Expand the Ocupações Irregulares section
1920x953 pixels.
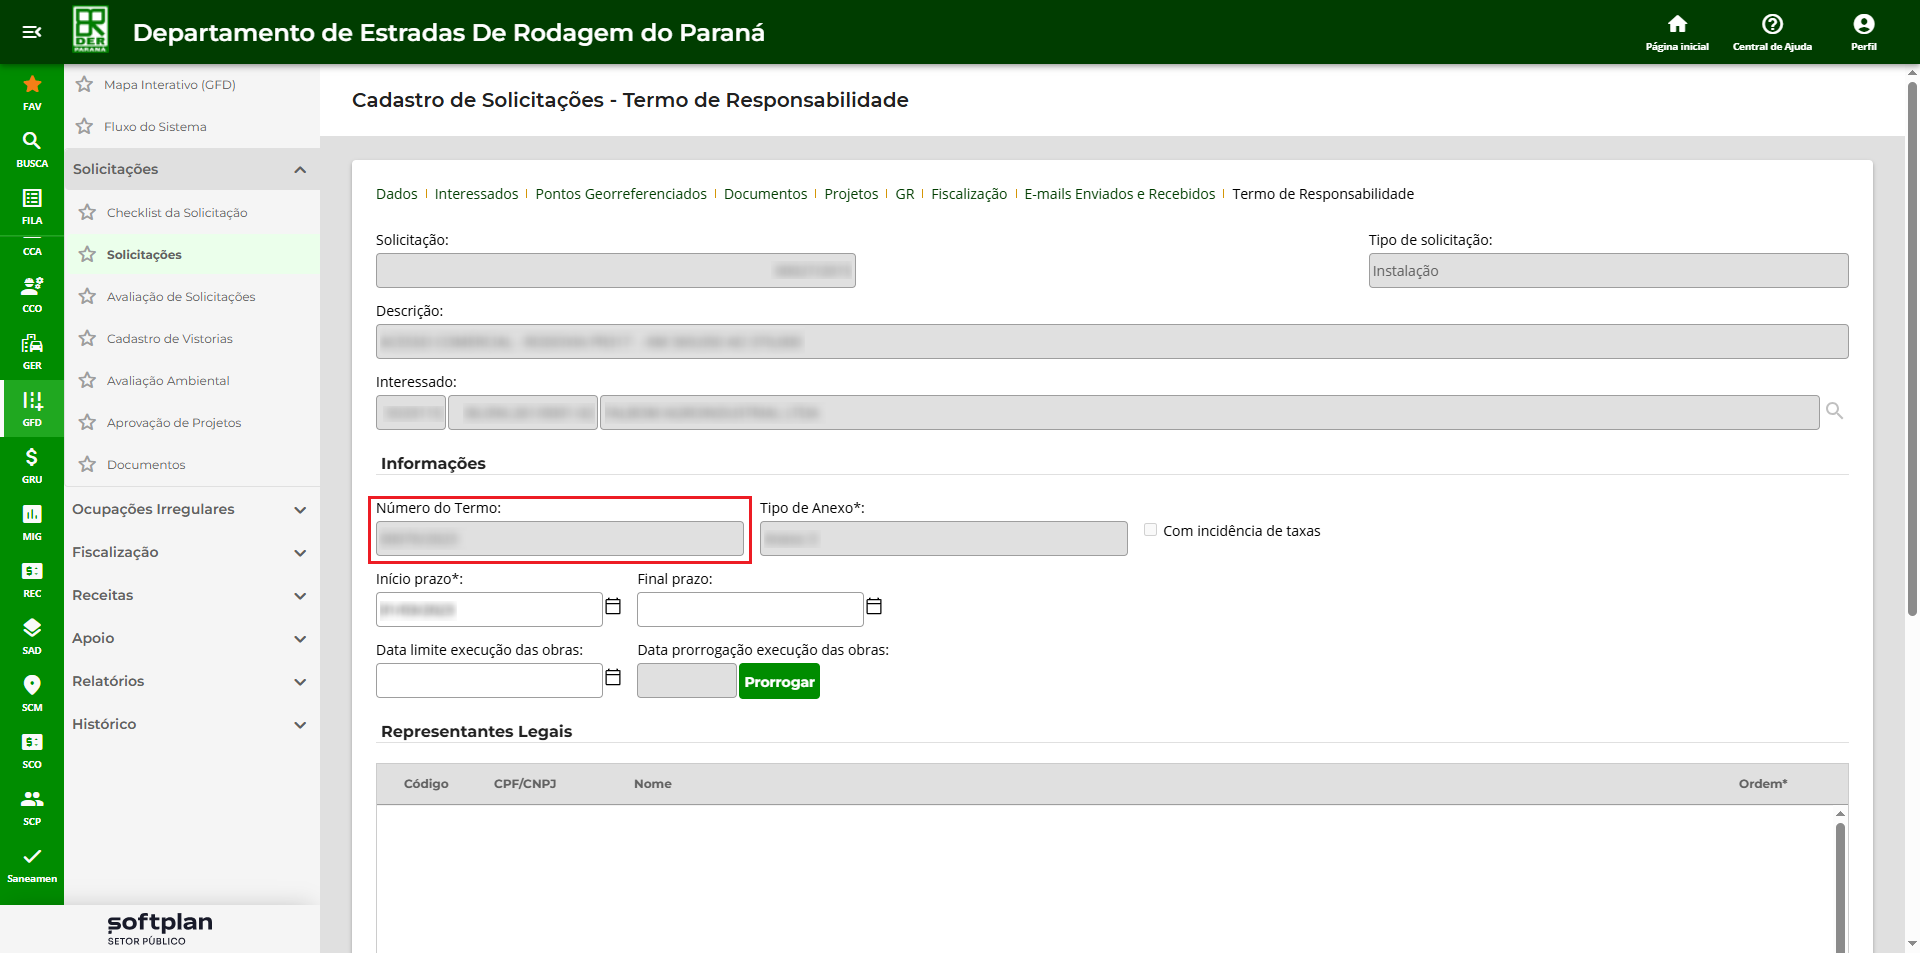300,510
